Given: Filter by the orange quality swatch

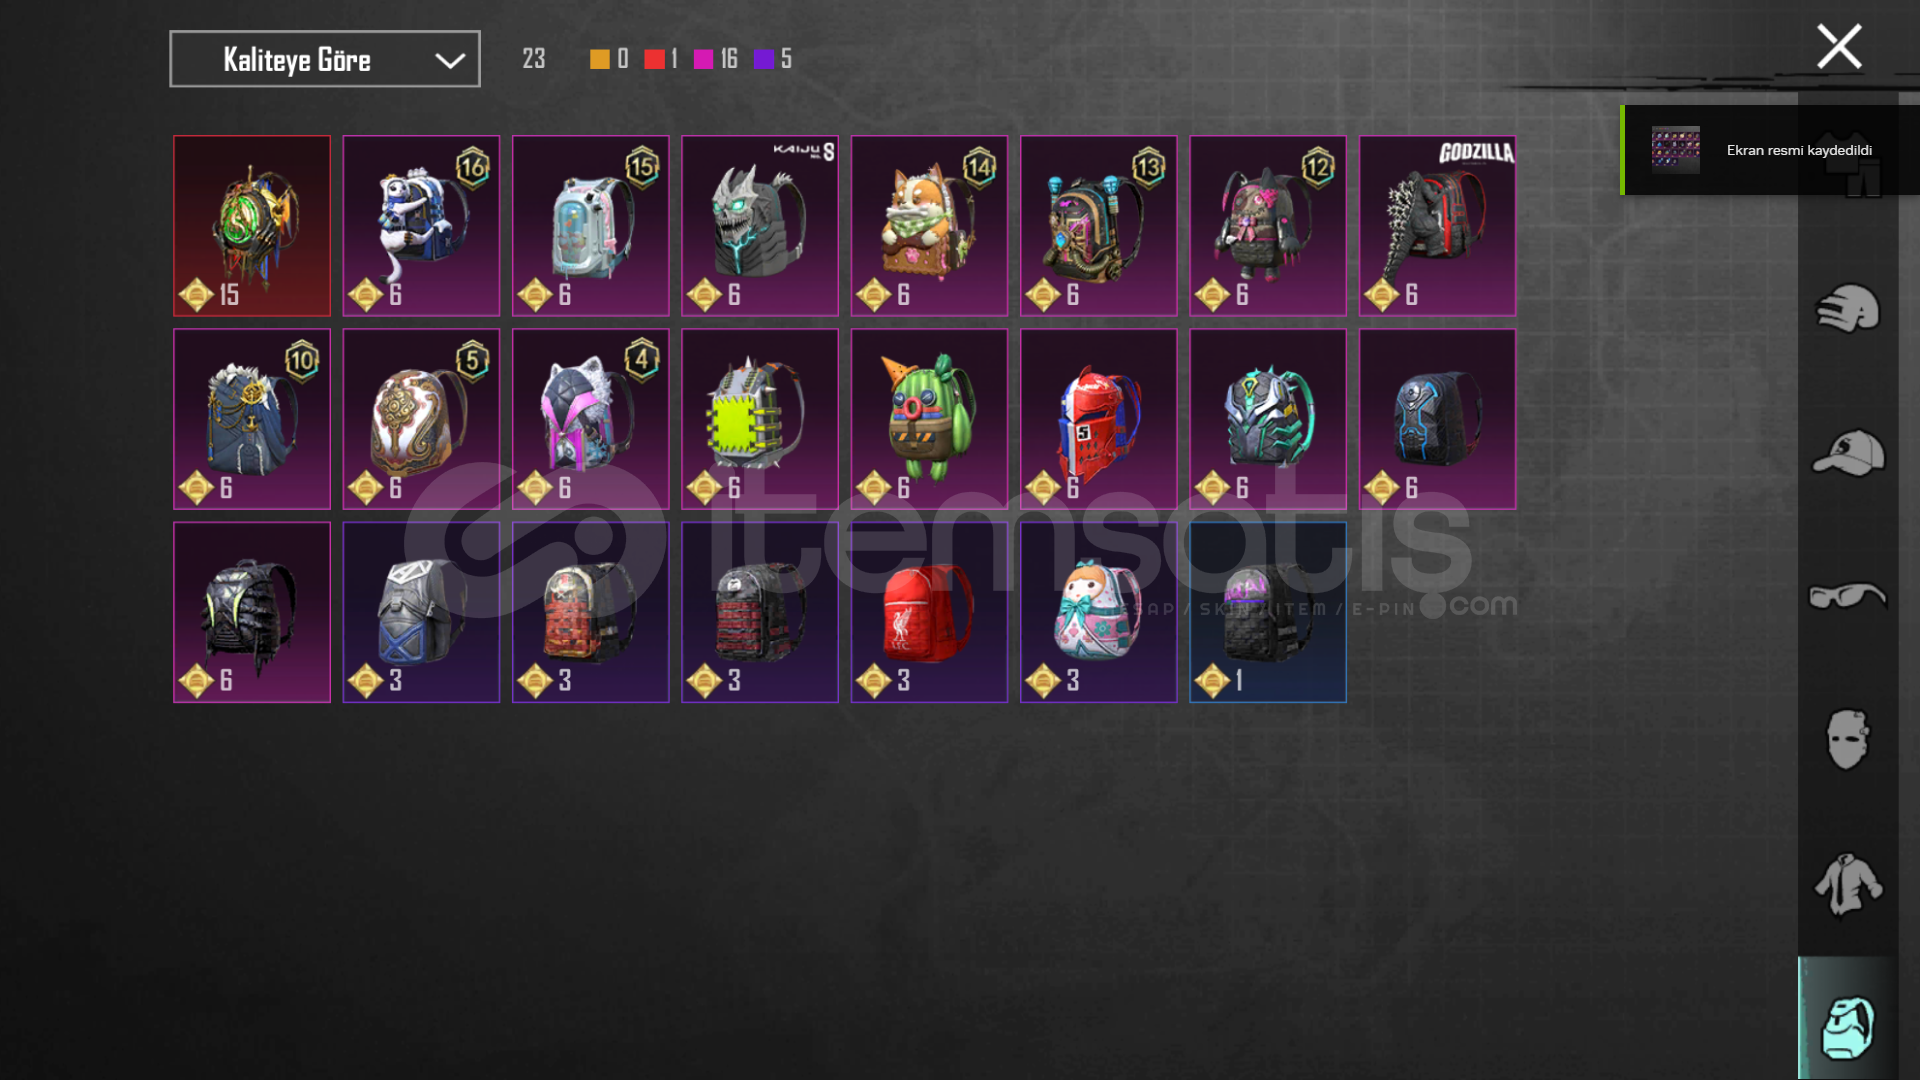Looking at the screenshot, I should point(600,59).
